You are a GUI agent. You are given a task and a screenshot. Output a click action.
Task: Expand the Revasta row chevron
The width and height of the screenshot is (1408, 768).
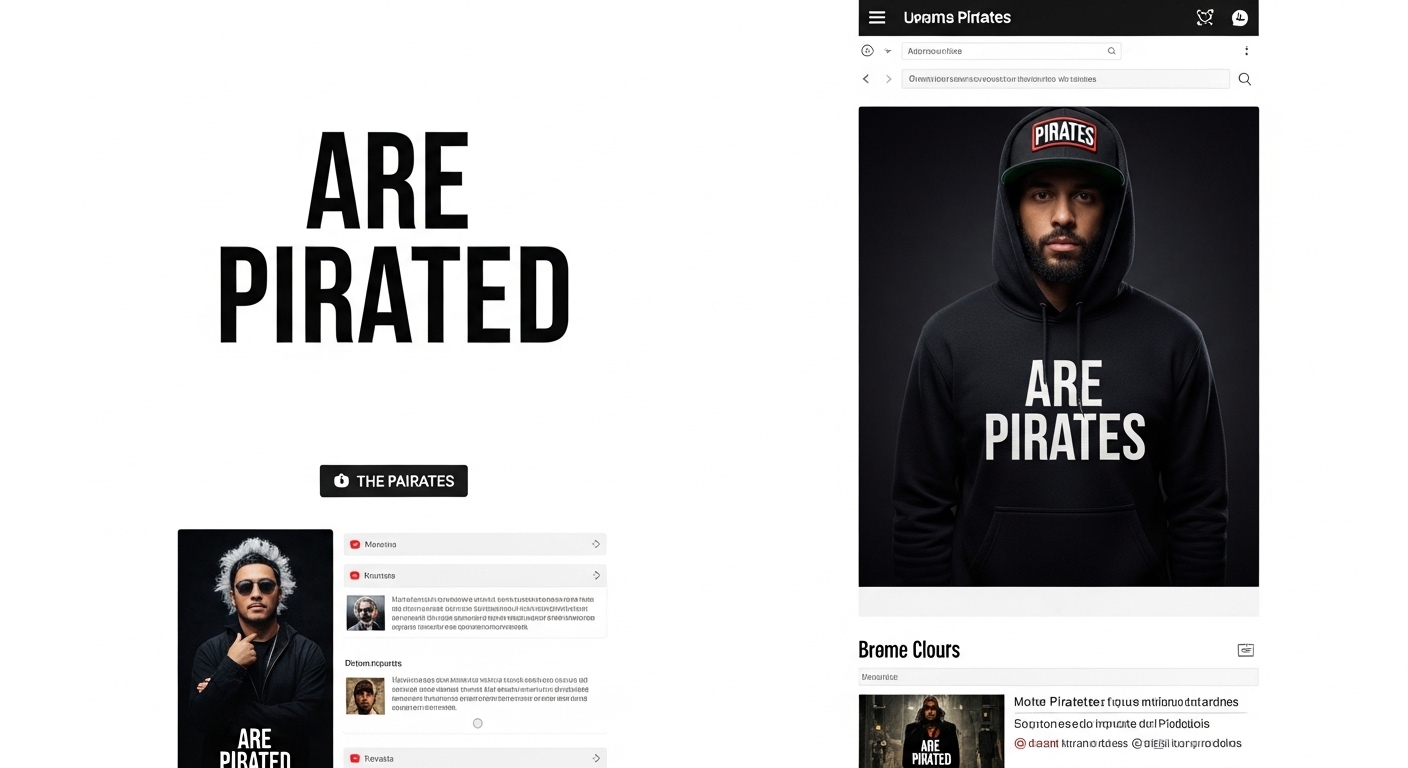coord(596,758)
